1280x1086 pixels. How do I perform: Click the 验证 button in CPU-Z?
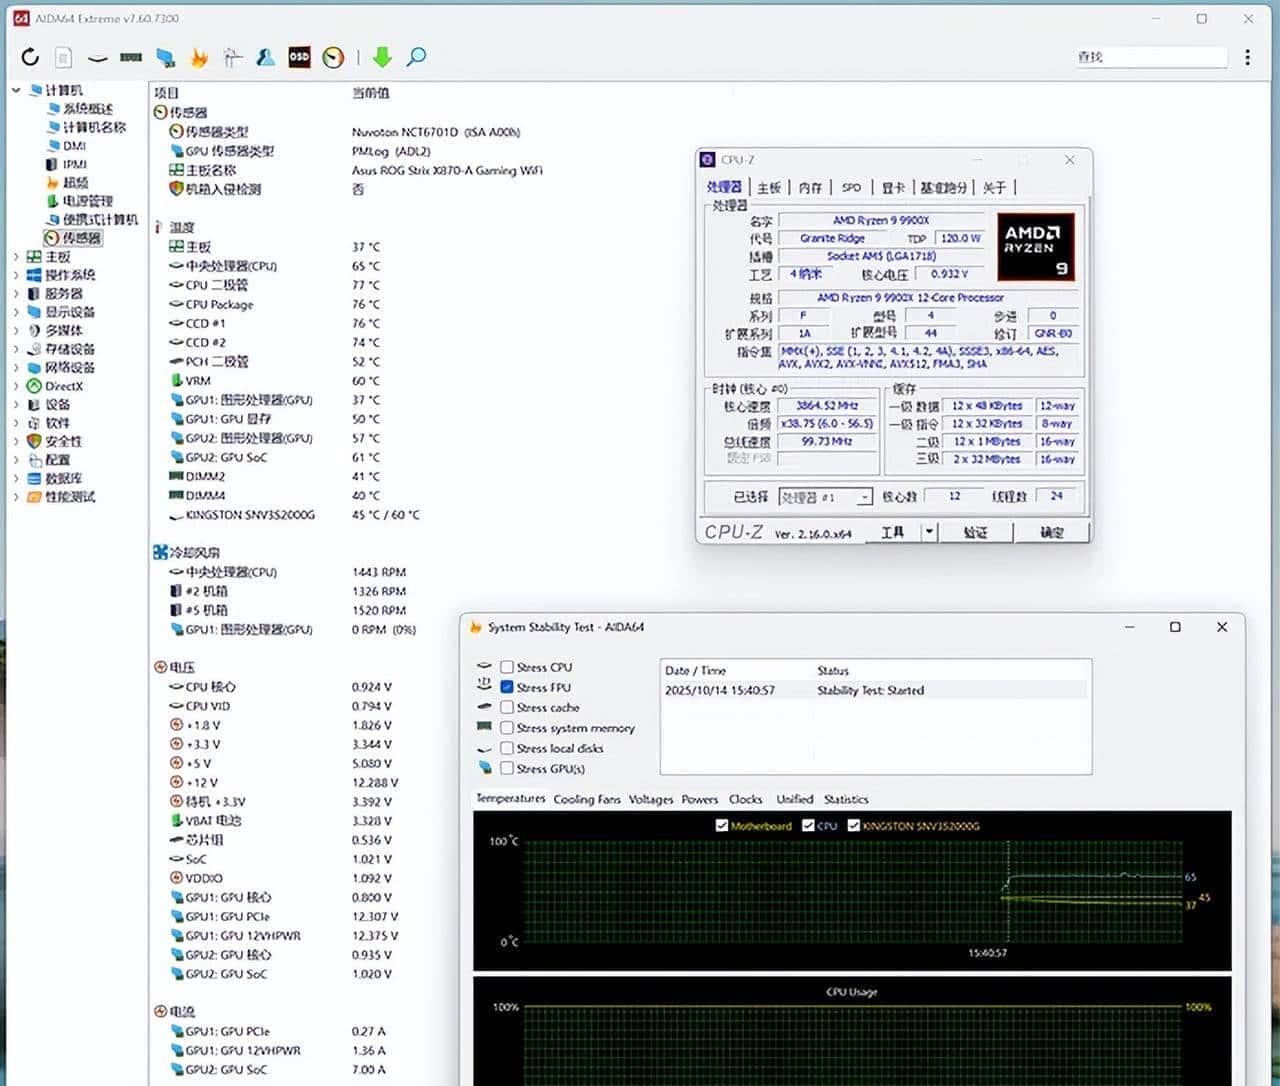975,532
